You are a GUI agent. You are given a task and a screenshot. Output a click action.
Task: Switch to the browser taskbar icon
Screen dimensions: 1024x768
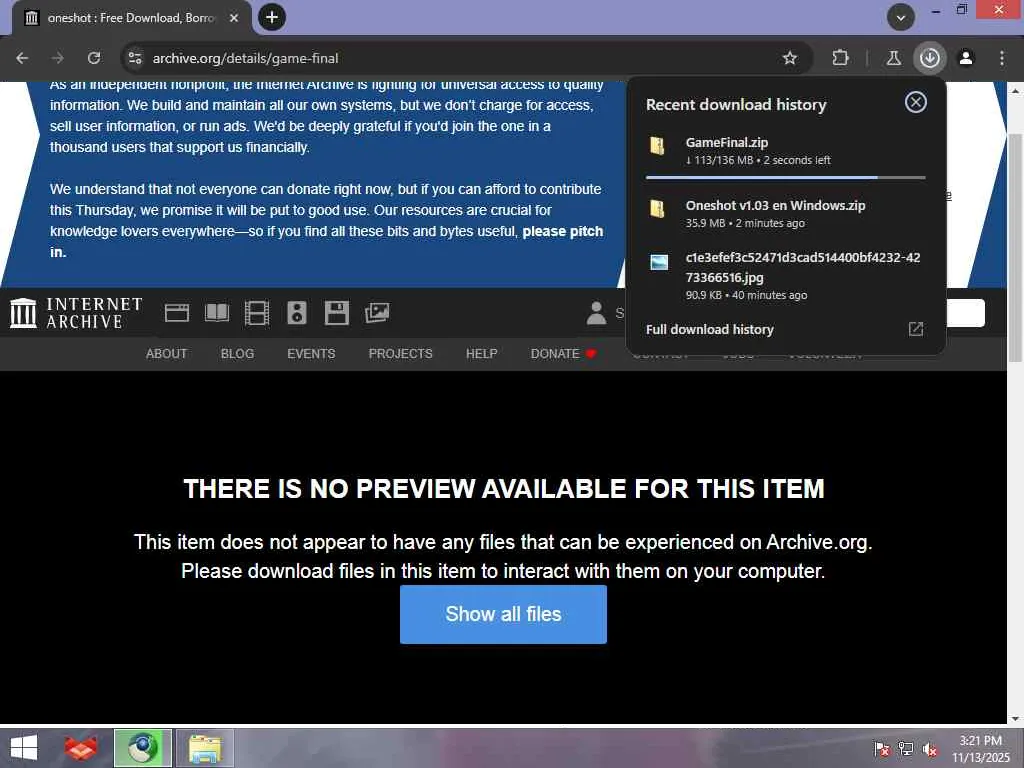[x=143, y=748]
